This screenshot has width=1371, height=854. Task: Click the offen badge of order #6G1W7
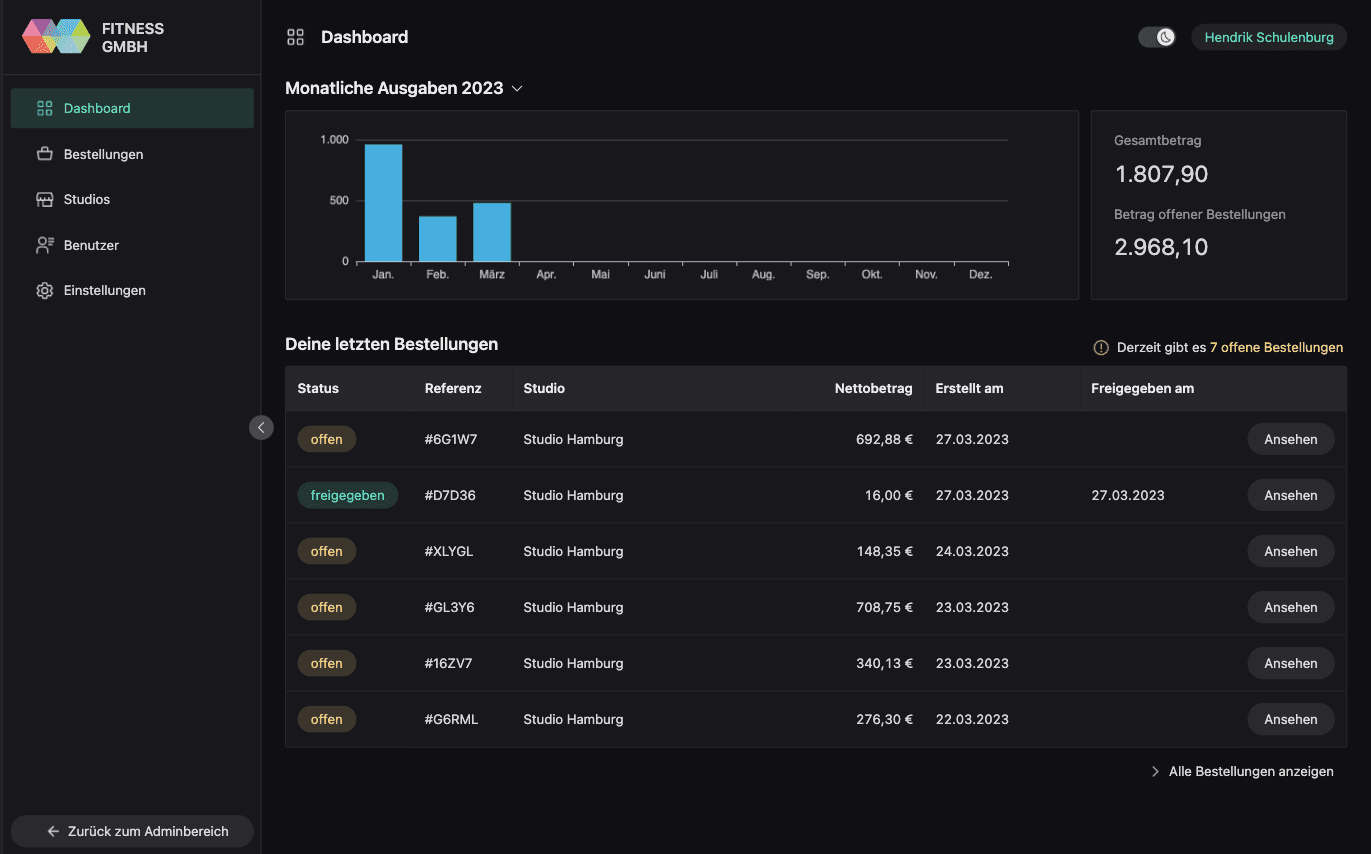[x=326, y=439]
